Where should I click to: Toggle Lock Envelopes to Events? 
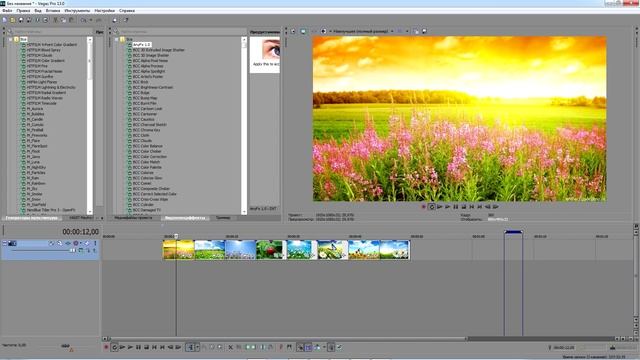(x=331, y=347)
